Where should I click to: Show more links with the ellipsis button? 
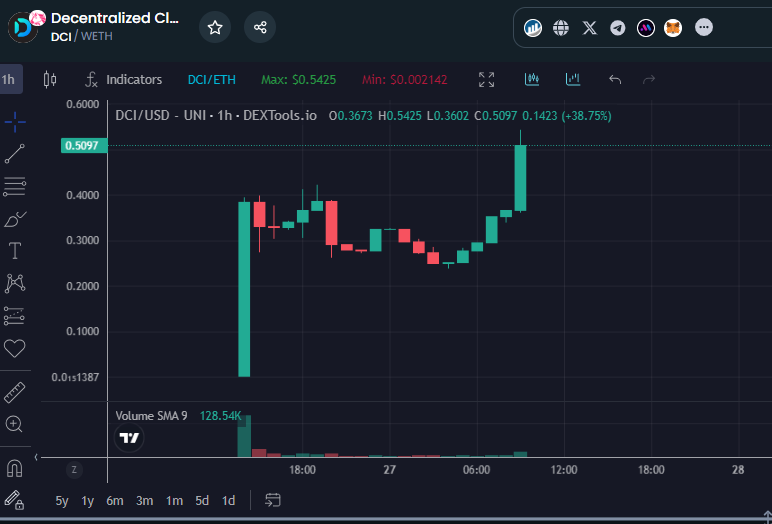pos(704,28)
